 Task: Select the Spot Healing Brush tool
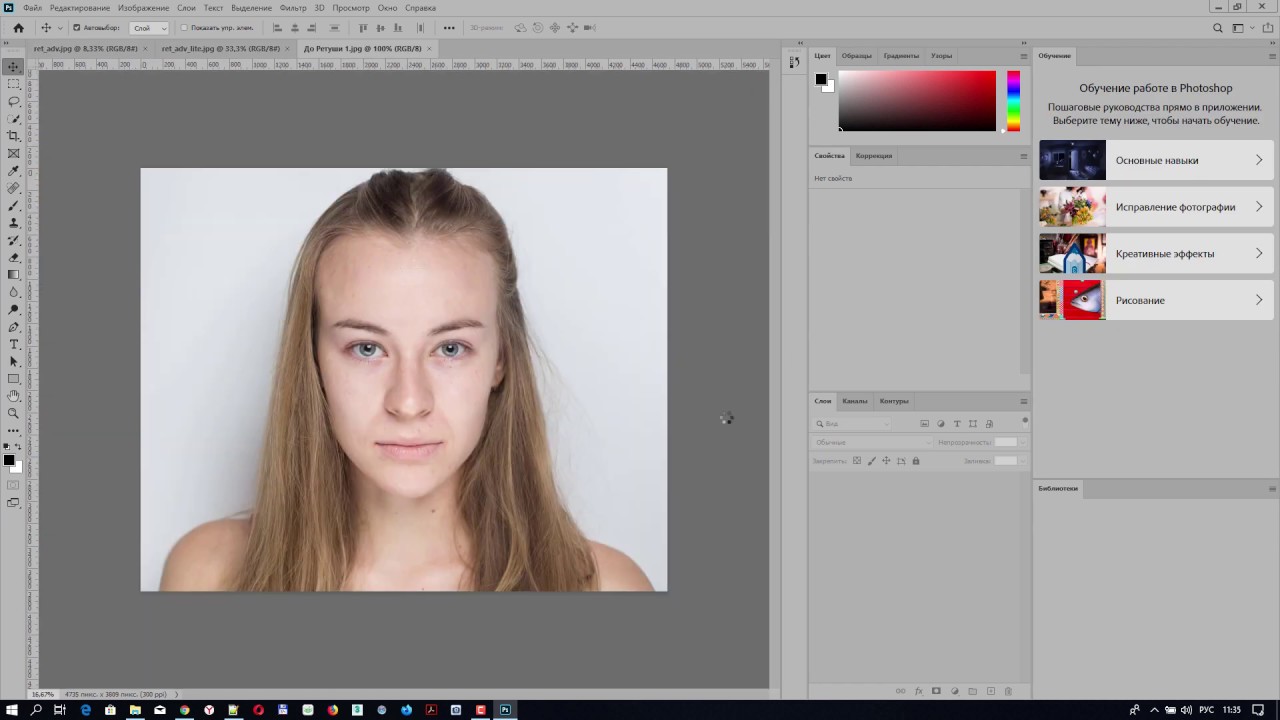pyautogui.click(x=13, y=188)
